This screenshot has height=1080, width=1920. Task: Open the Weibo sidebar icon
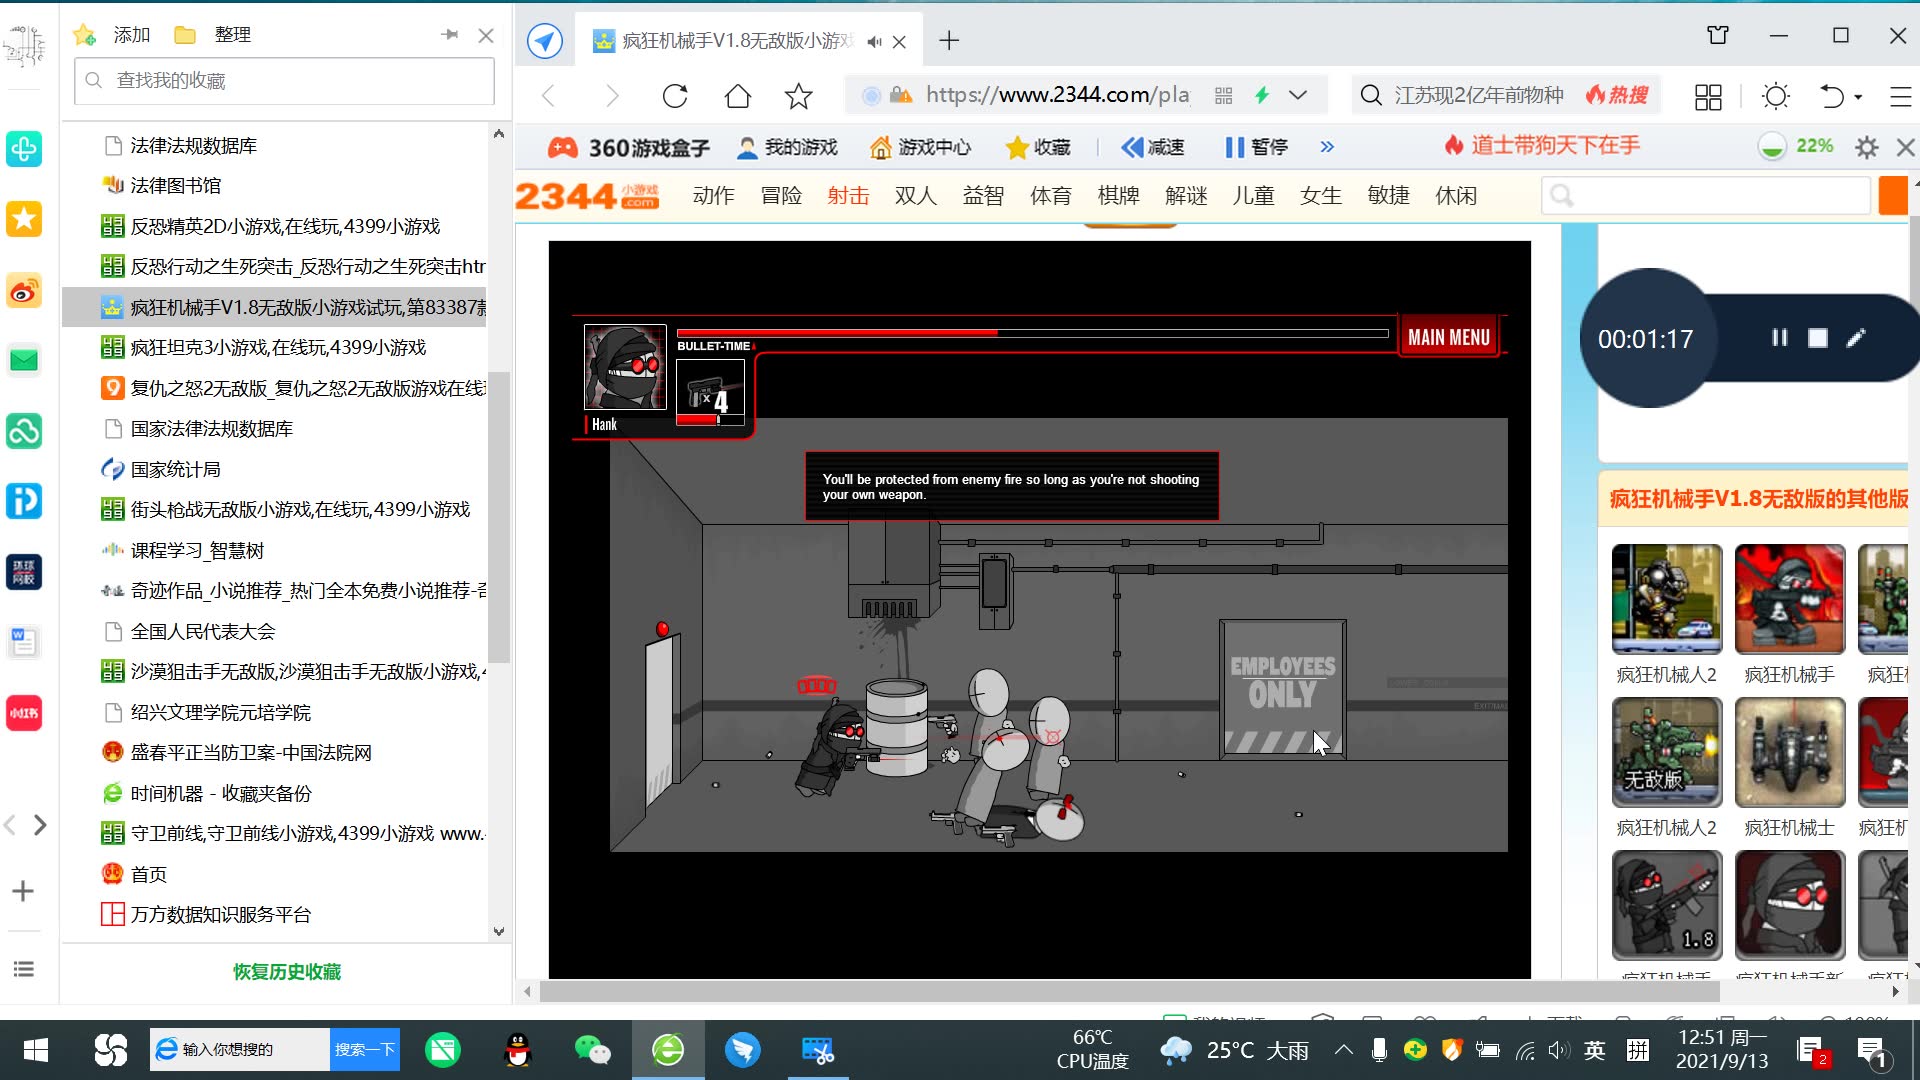click(x=24, y=291)
